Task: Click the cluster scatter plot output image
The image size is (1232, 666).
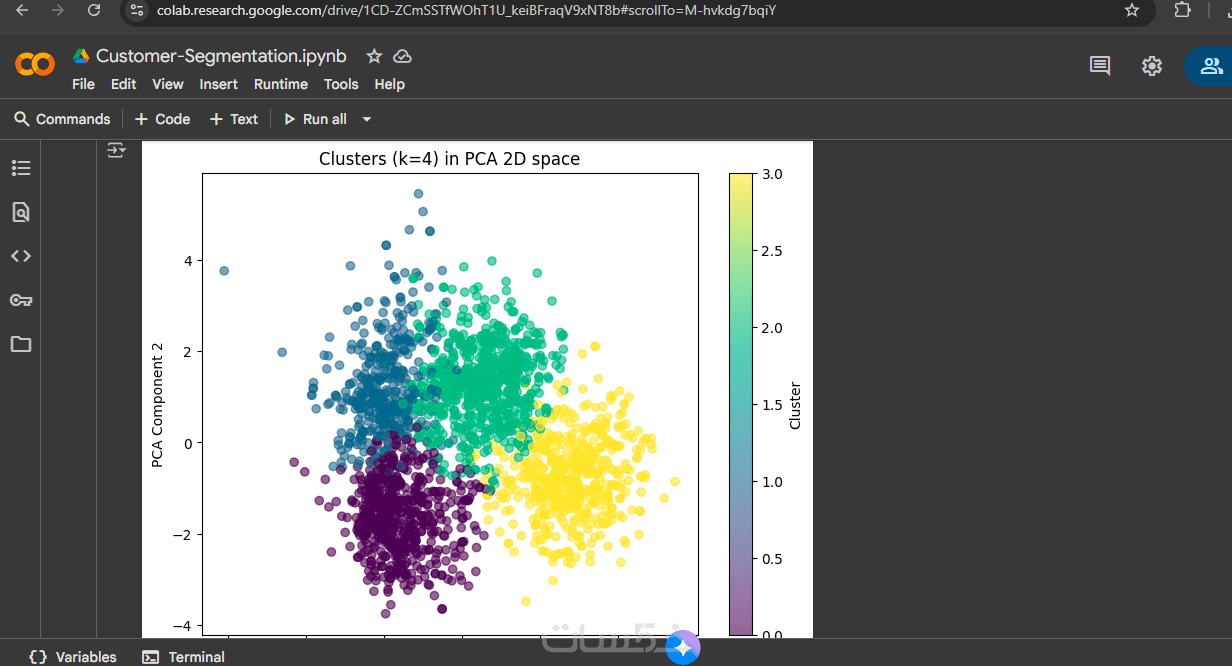Action: click(x=477, y=389)
